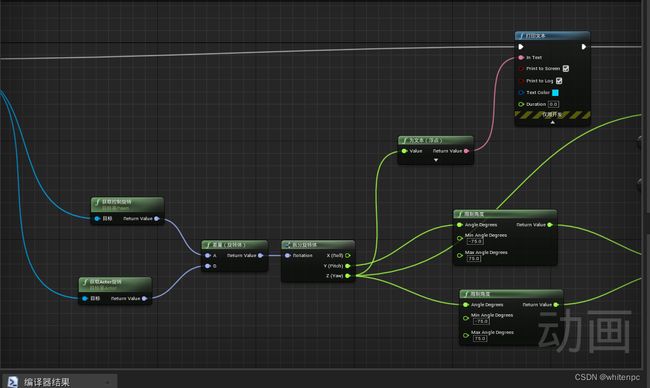Click Angle Degrees pin on lower Clamp Angle node
Viewport: 650px width, 388px height.
pyautogui.click(x=466, y=305)
